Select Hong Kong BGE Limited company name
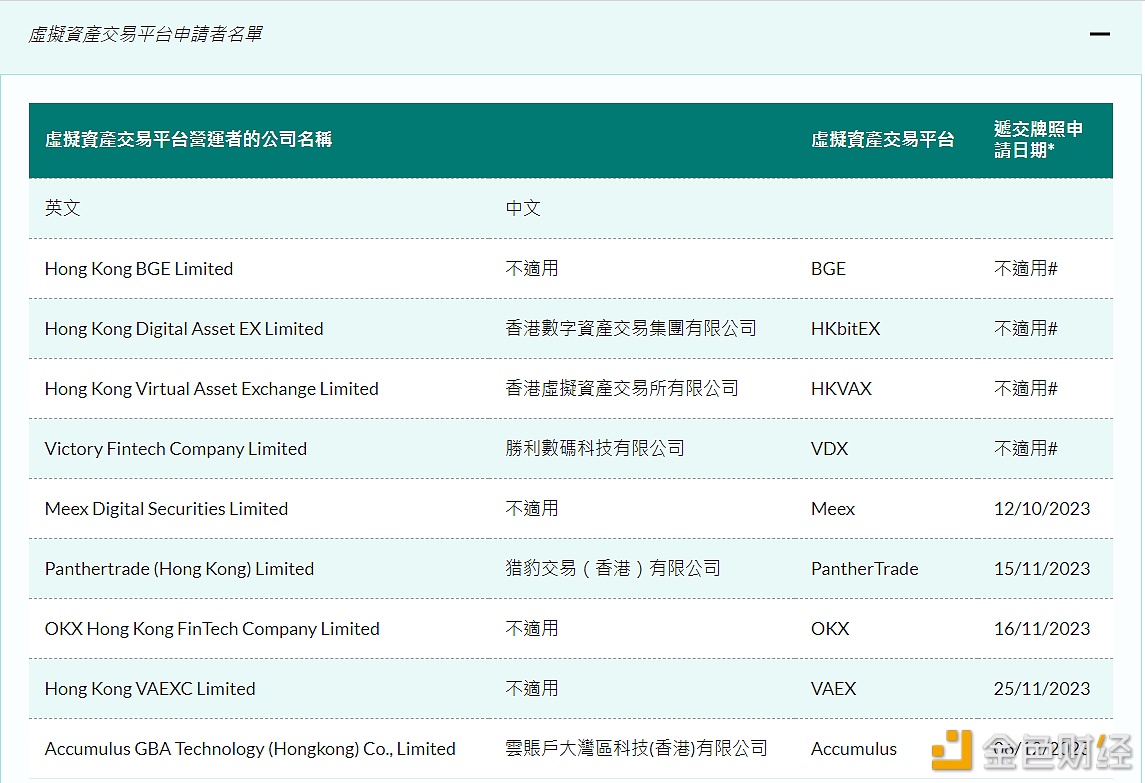The image size is (1145, 783). (139, 269)
